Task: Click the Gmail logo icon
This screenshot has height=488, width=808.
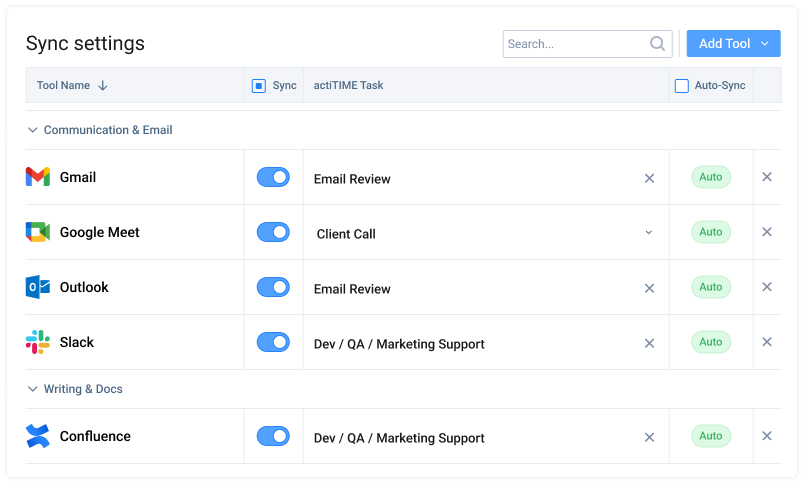Action: [38, 177]
